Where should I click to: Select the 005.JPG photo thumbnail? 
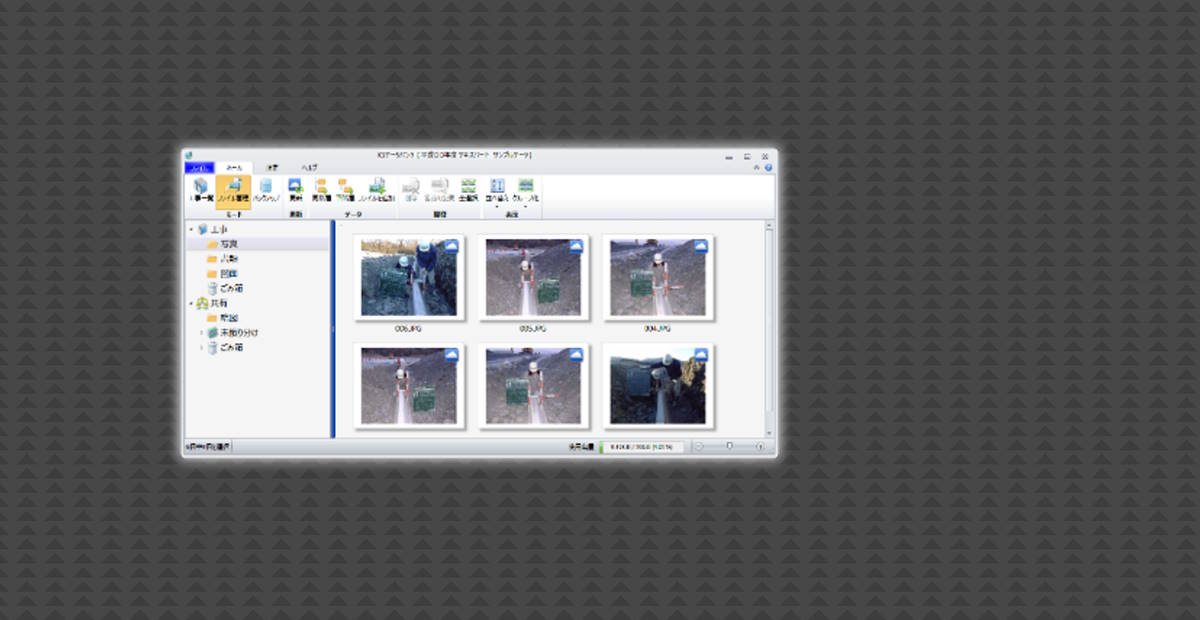pos(533,277)
